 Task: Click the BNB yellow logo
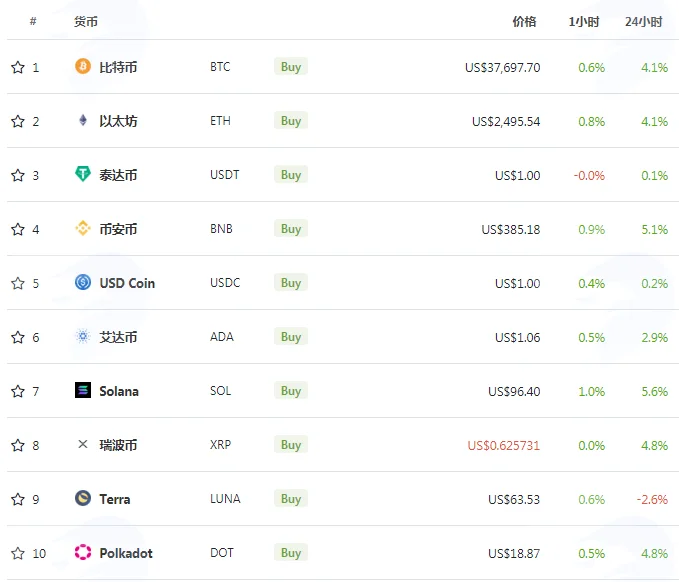83,228
